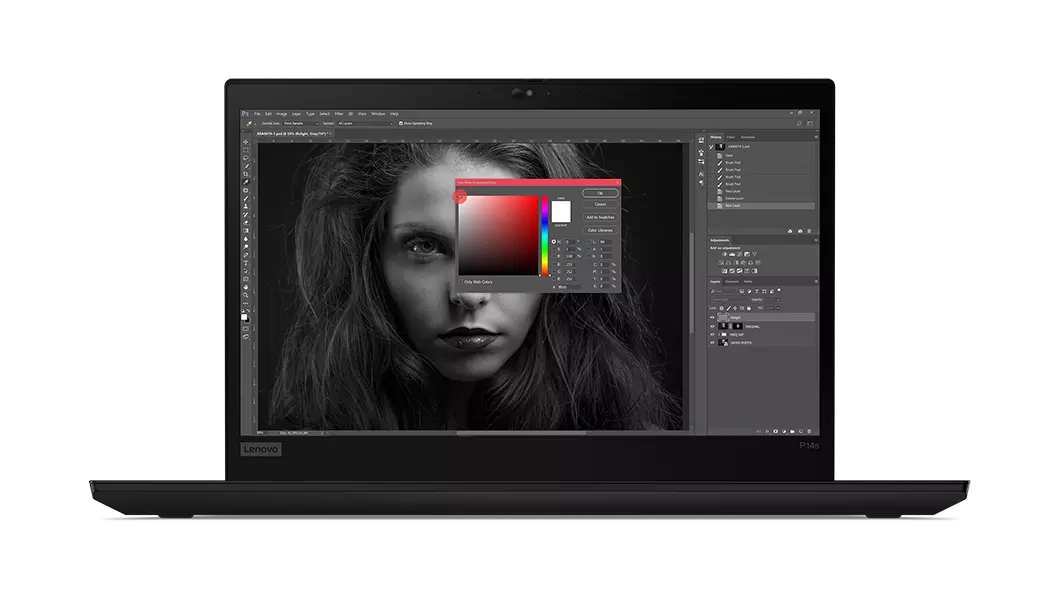Select the Hand tool

click(x=246, y=288)
